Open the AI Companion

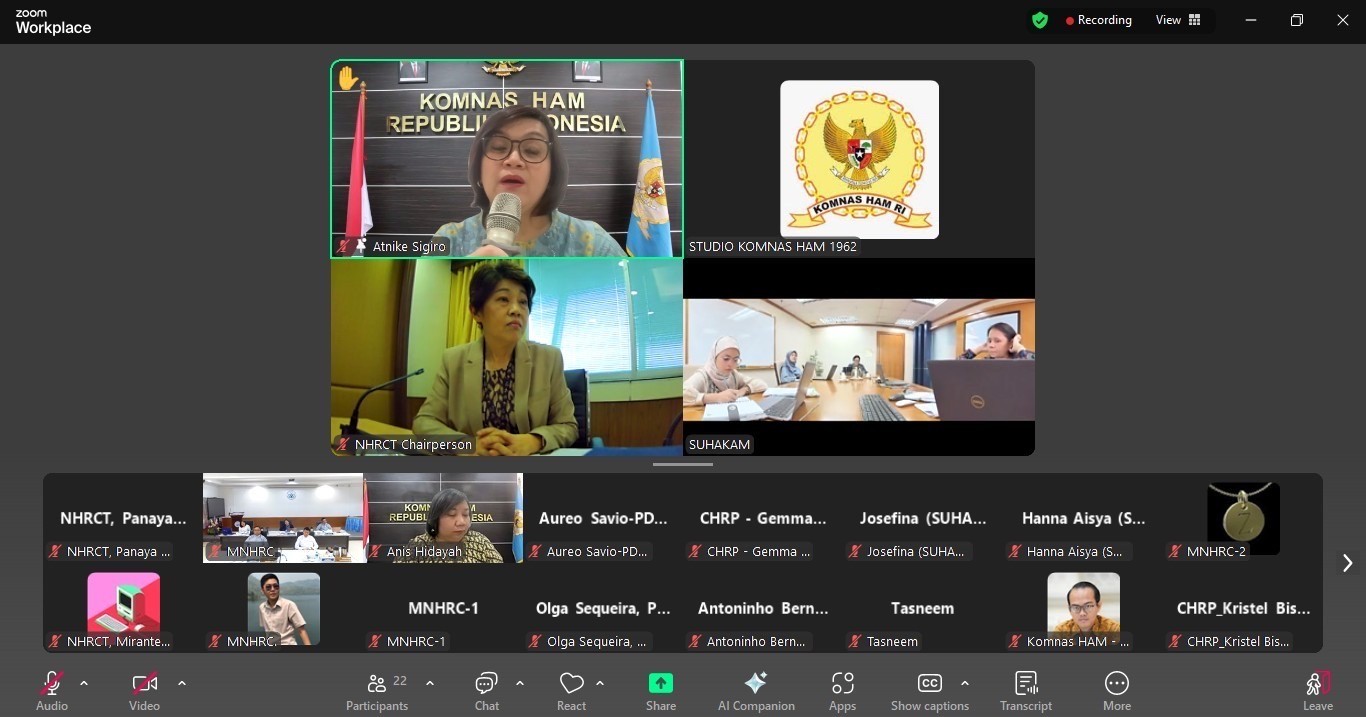[x=756, y=690]
